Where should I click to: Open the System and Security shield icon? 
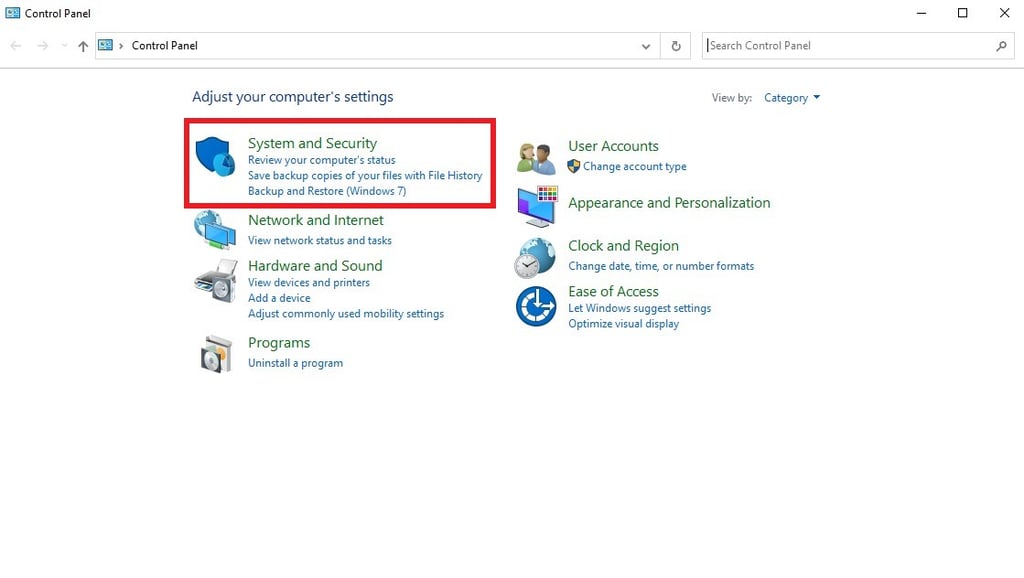point(215,156)
